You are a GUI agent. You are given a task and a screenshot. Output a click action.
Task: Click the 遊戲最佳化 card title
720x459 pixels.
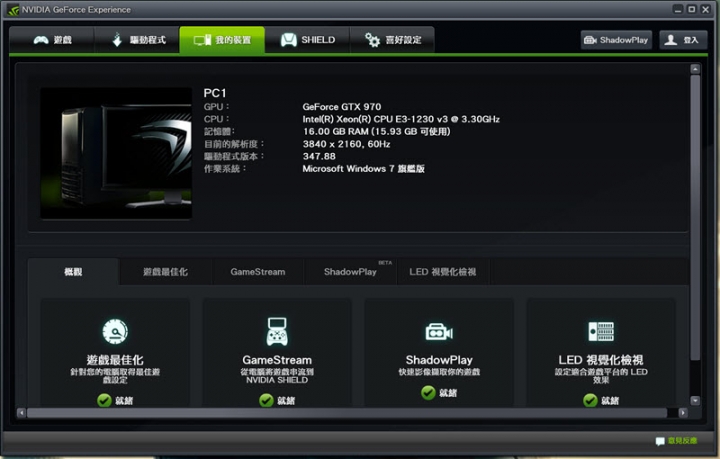coord(115,360)
